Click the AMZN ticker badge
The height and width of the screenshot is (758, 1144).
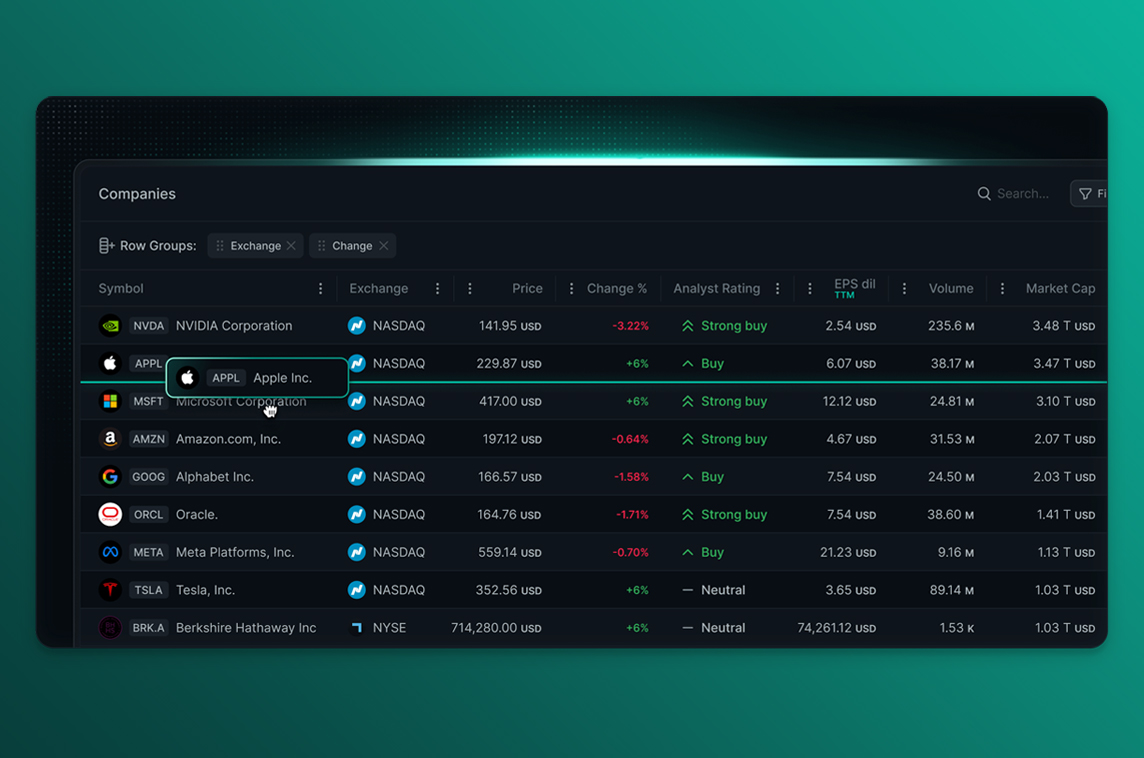point(148,438)
